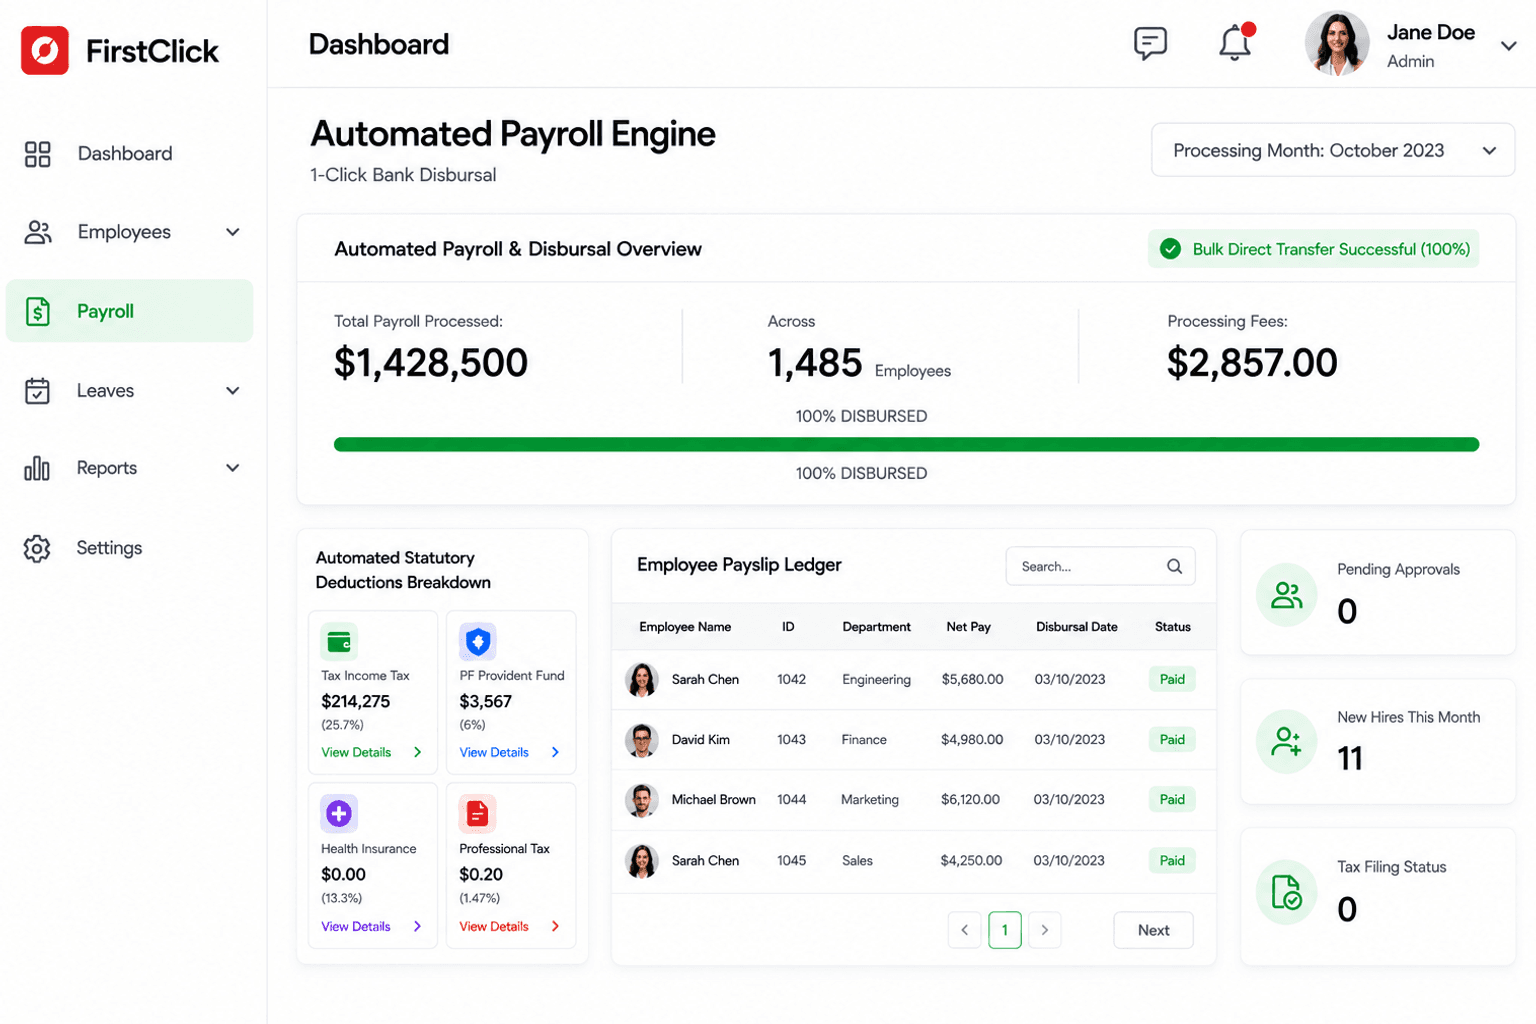View Details for PF Provident Fund
The height and width of the screenshot is (1024, 1536).
pos(510,752)
